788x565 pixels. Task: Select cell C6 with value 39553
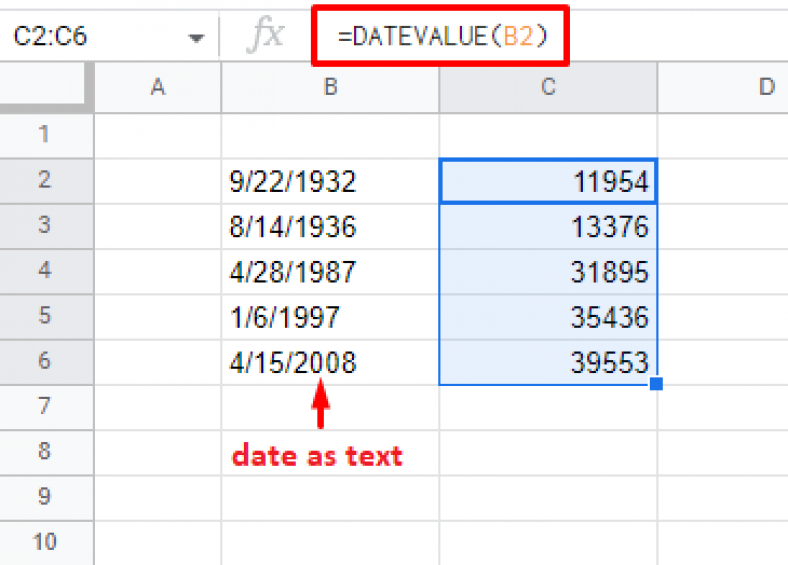(x=548, y=363)
